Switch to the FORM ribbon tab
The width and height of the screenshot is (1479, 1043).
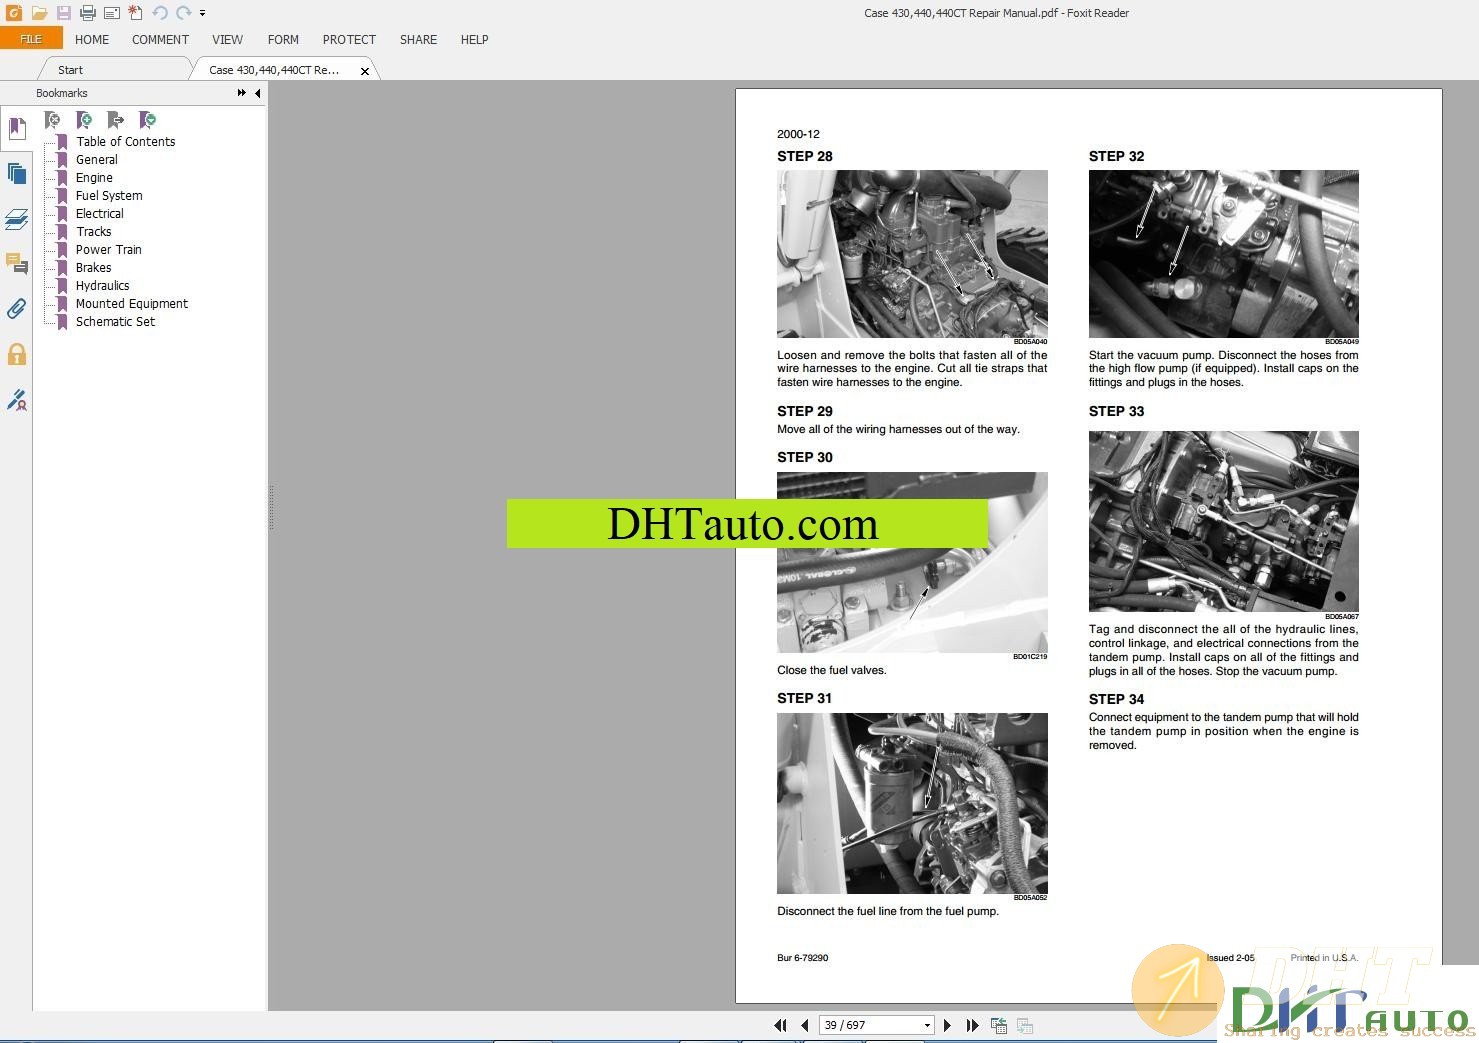(283, 40)
